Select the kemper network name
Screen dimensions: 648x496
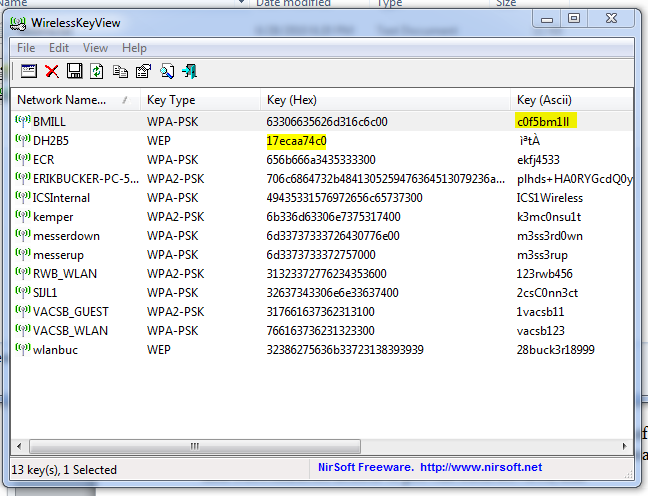tap(53, 217)
